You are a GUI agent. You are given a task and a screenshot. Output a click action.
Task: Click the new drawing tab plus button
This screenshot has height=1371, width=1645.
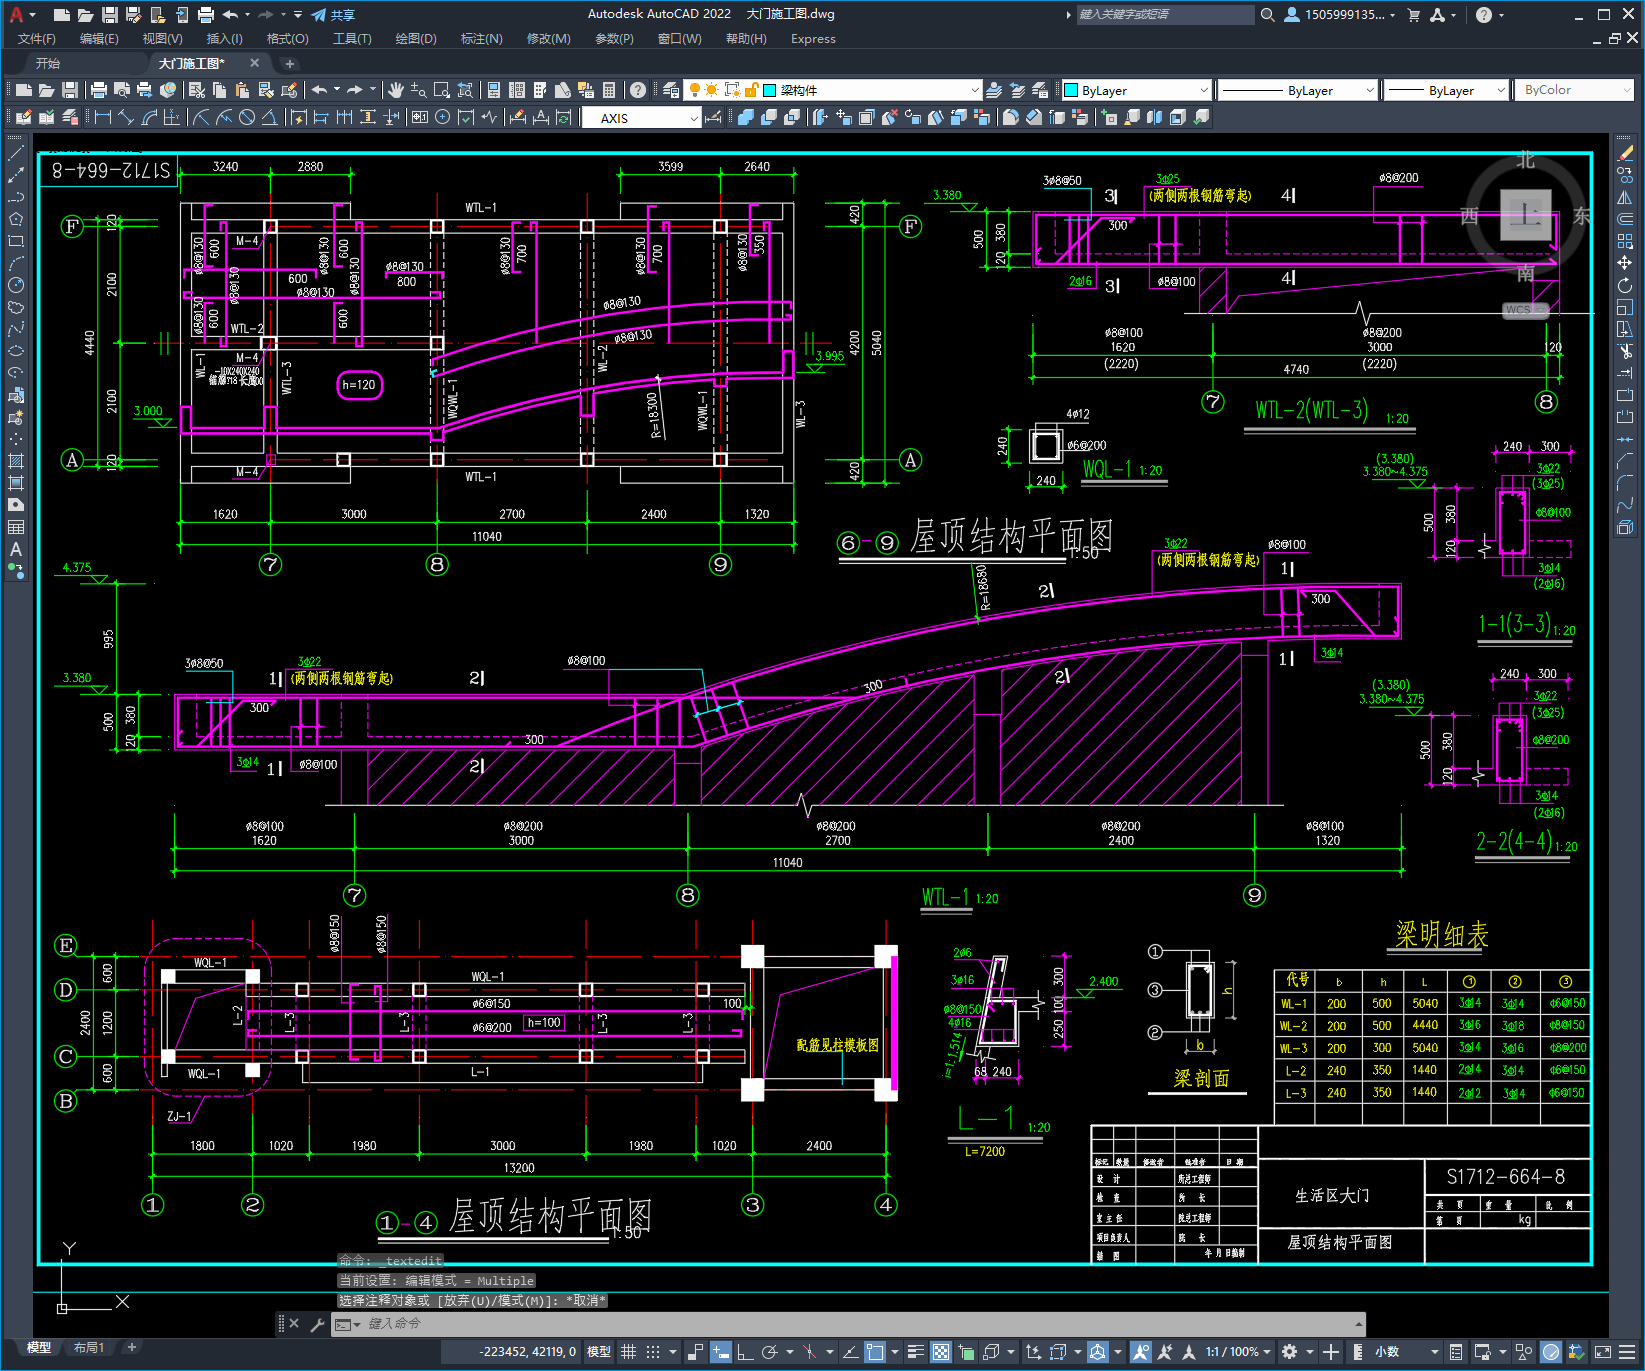tap(290, 64)
